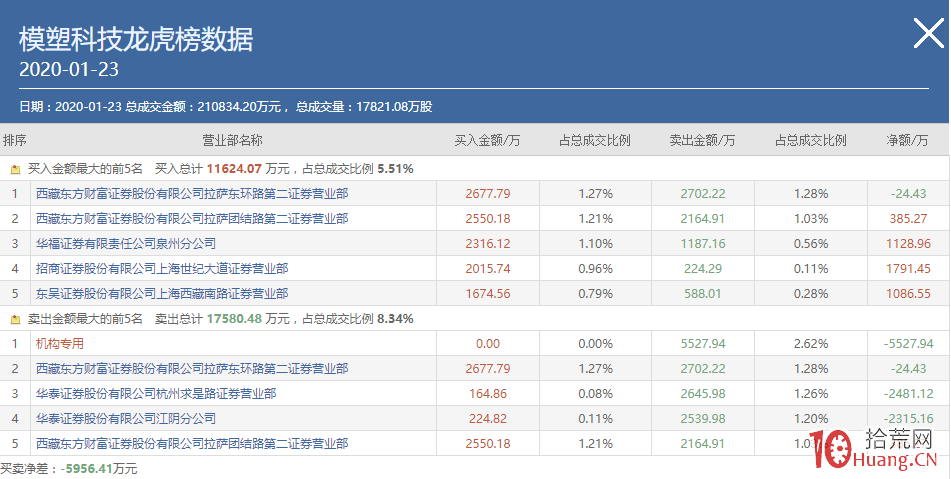The height and width of the screenshot is (479, 951).
Task: Click the 拾荒网 logo watermark
Action: click(x=877, y=451)
